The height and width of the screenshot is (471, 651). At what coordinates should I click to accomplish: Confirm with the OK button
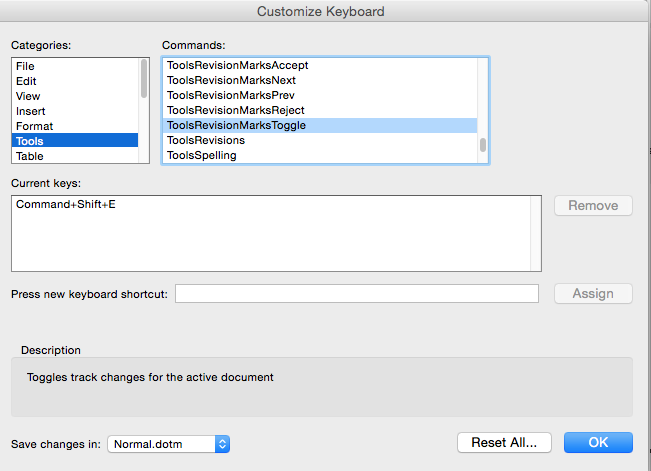598,442
